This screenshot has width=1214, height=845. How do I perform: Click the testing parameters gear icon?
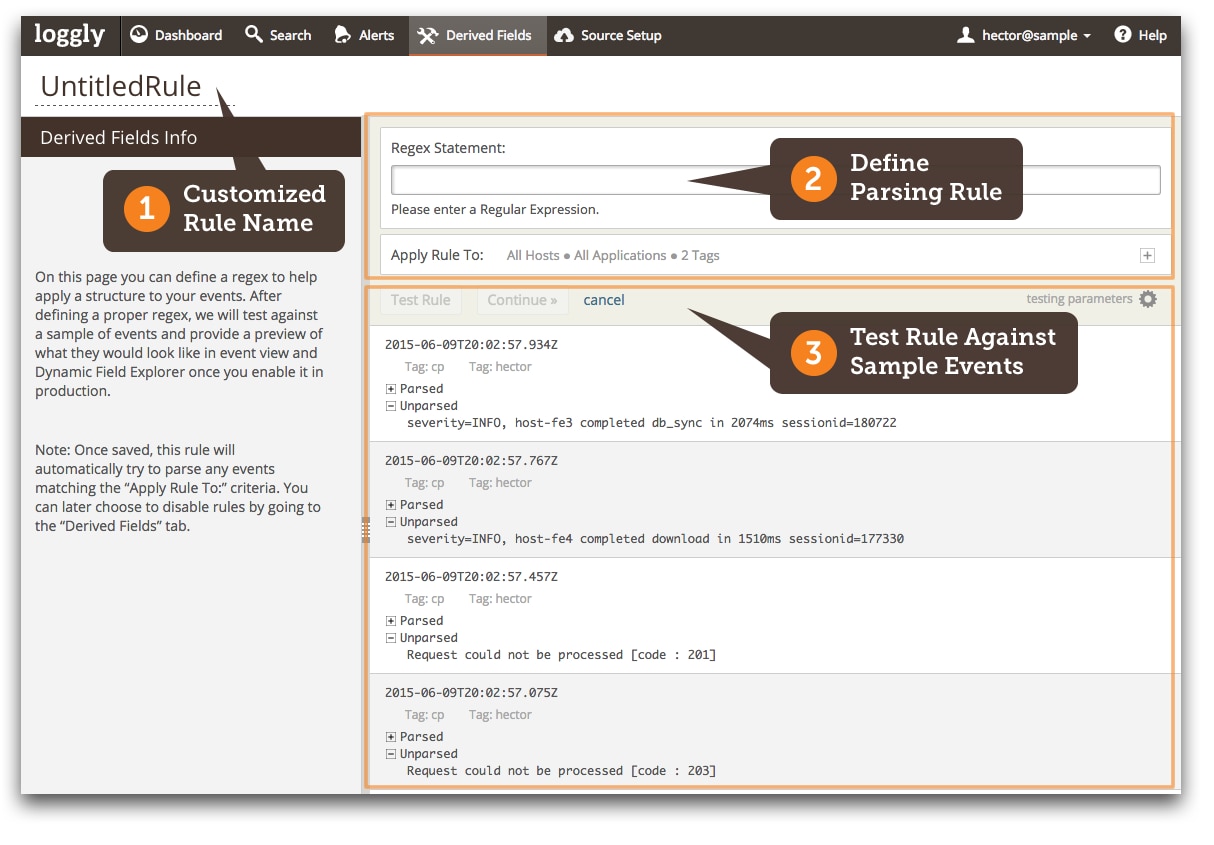click(x=1148, y=299)
